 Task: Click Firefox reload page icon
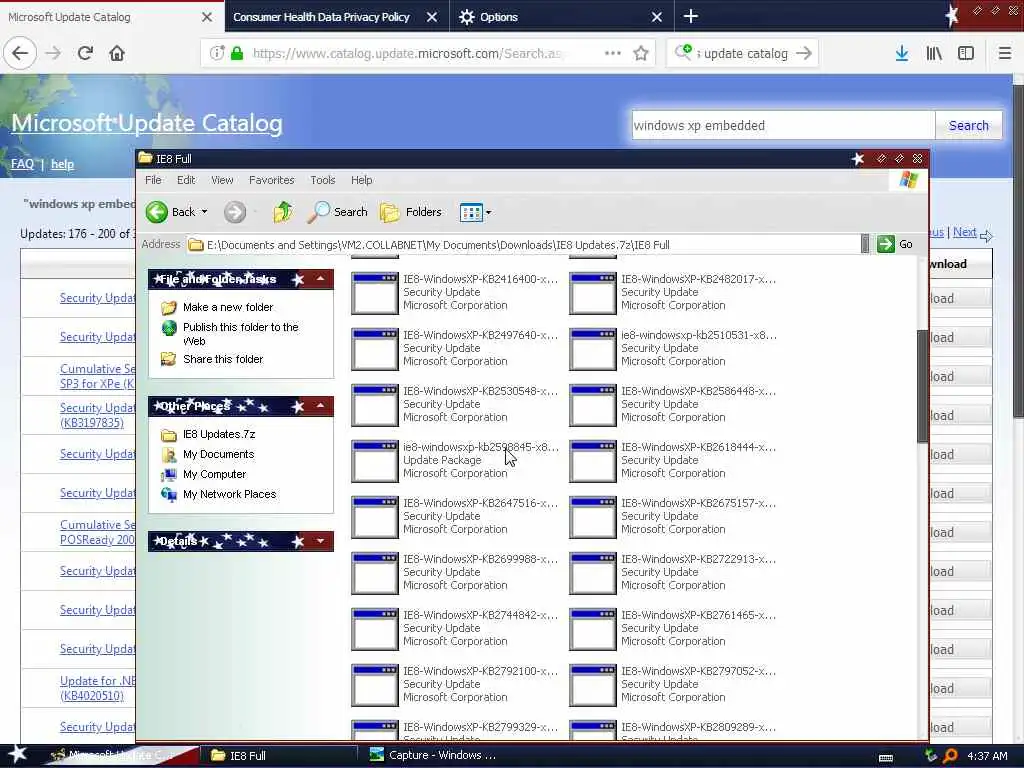coord(85,53)
